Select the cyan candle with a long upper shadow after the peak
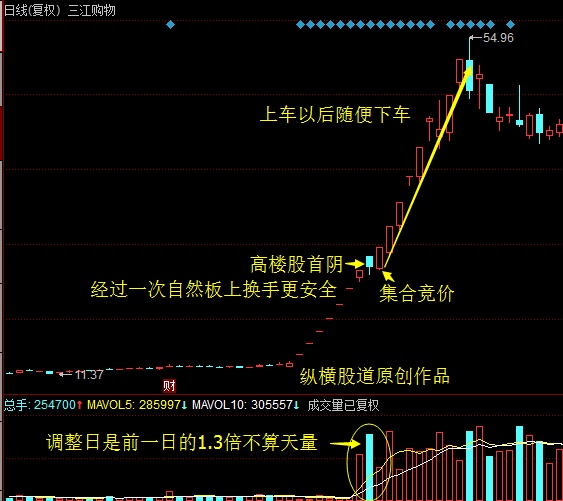The image size is (563, 501). [x=519, y=106]
